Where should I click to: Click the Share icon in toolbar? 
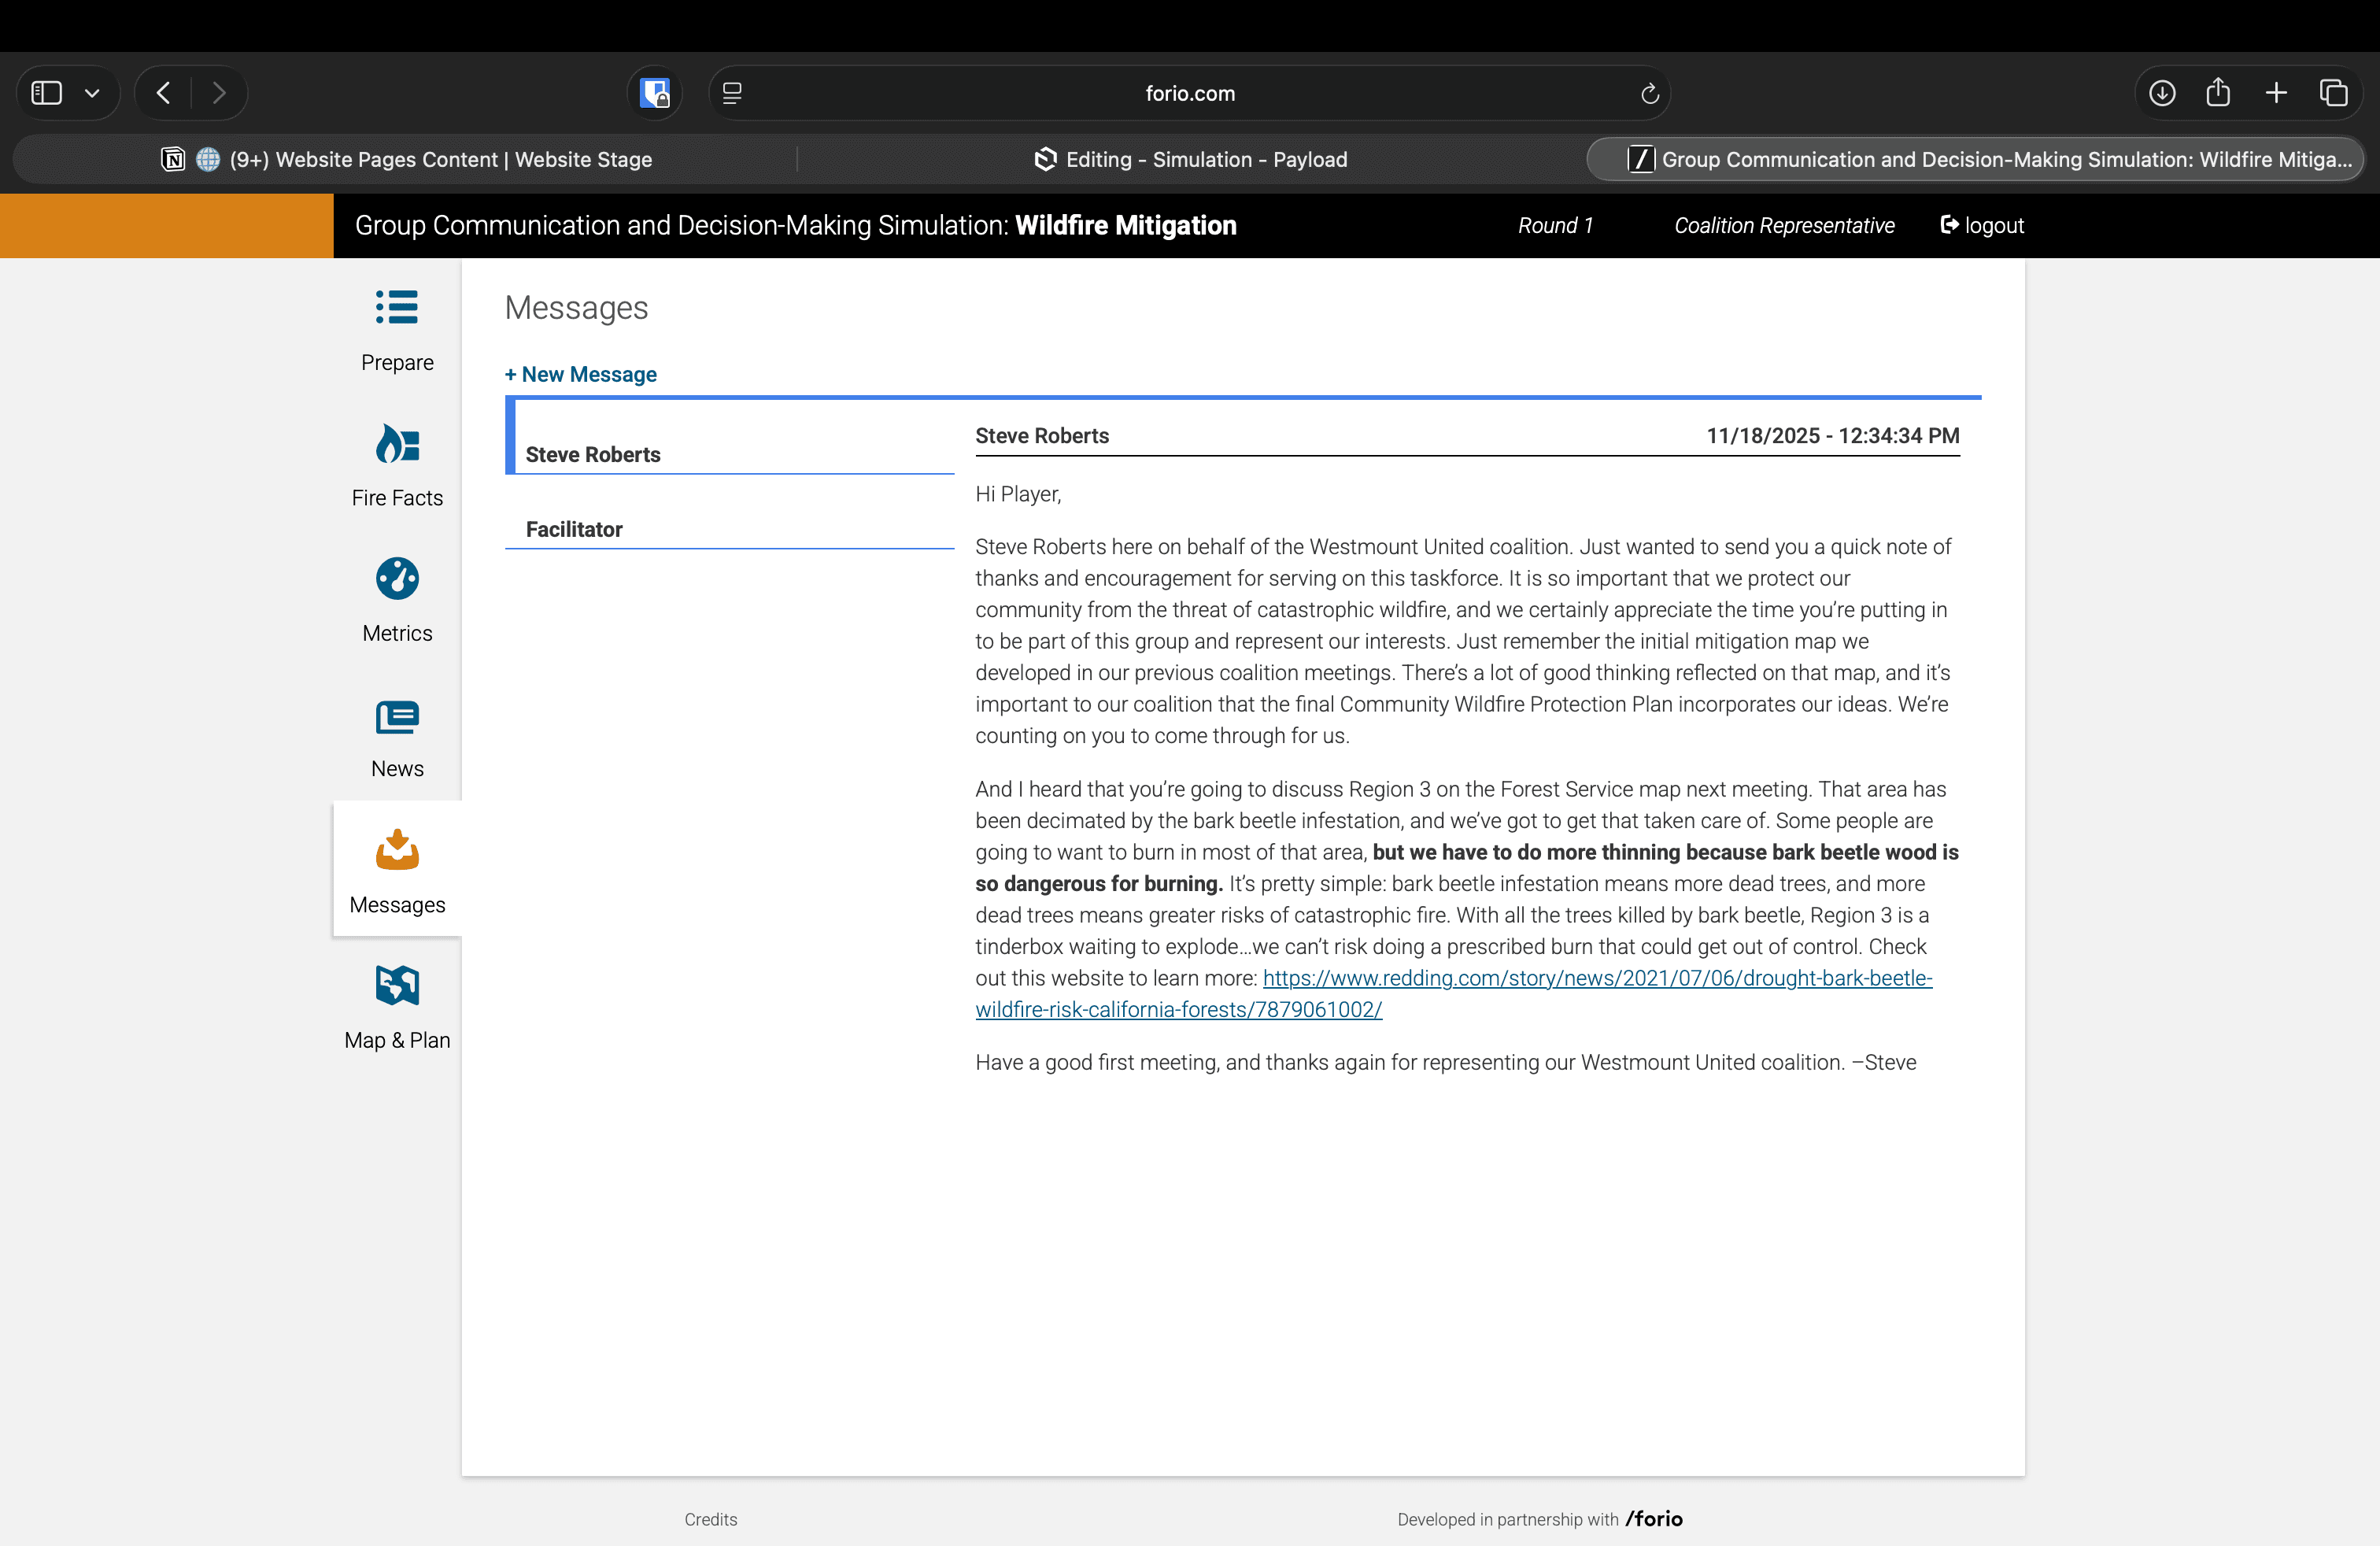(x=2218, y=93)
